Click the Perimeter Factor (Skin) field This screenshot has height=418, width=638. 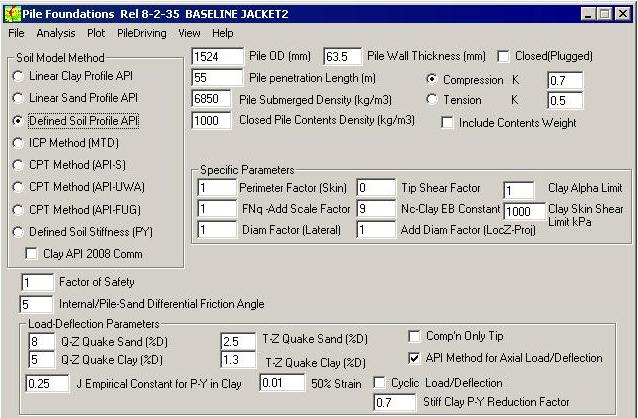point(217,188)
